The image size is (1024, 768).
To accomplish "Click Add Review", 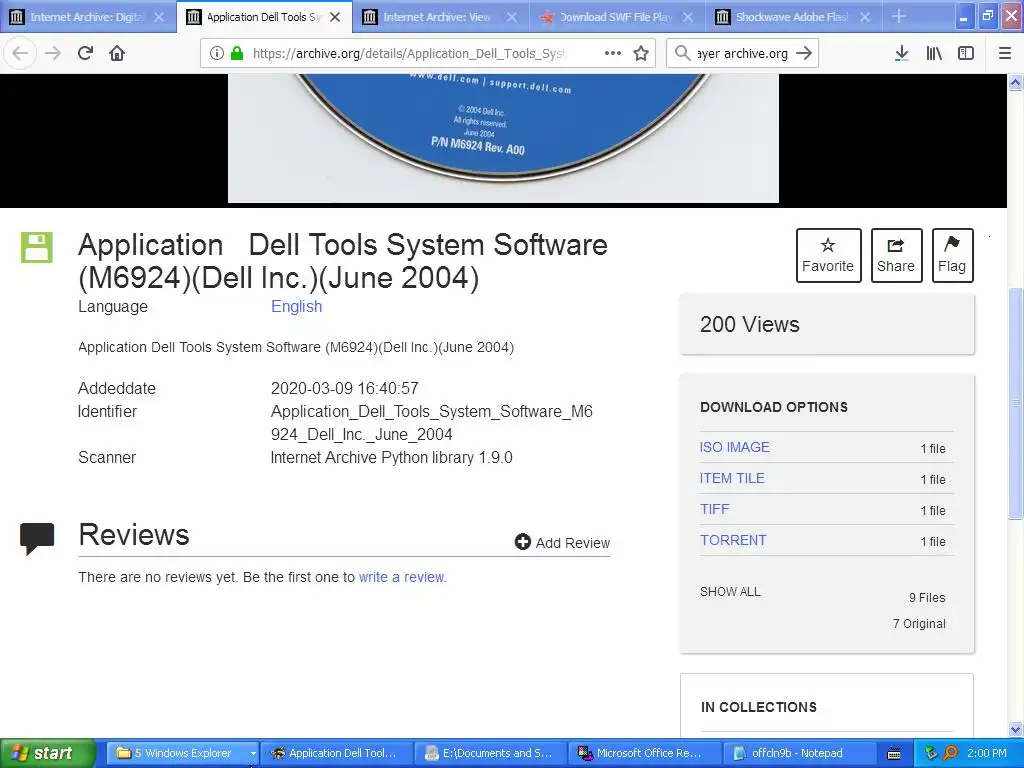I will coord(562,542).
